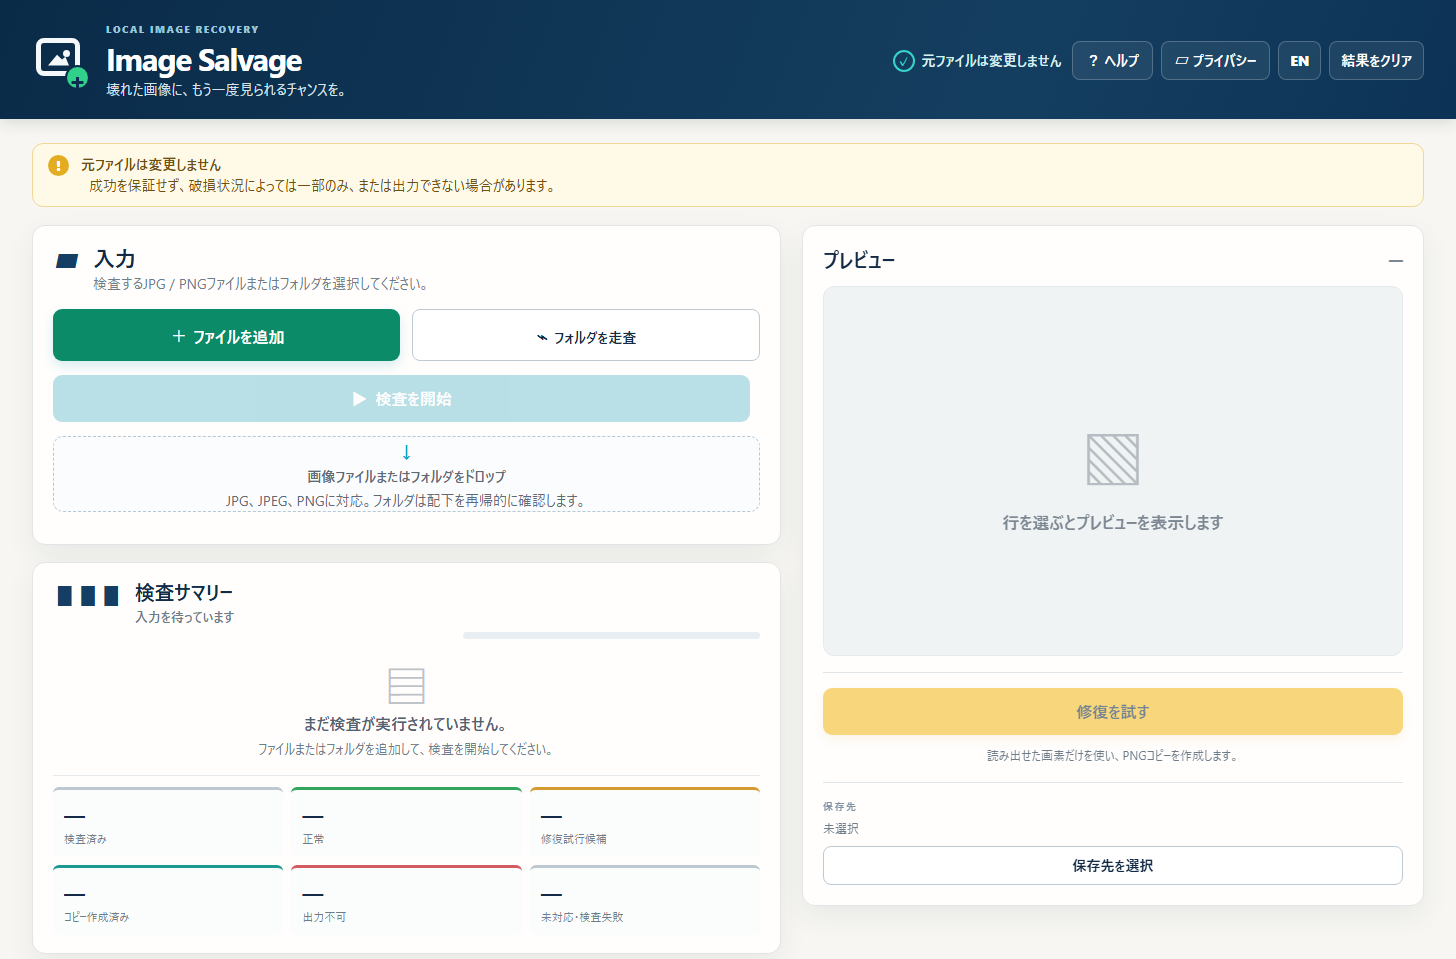The image size is (1456, 959).
Task: Click the 修復を試す repair button
Action: pos(1113,712)
